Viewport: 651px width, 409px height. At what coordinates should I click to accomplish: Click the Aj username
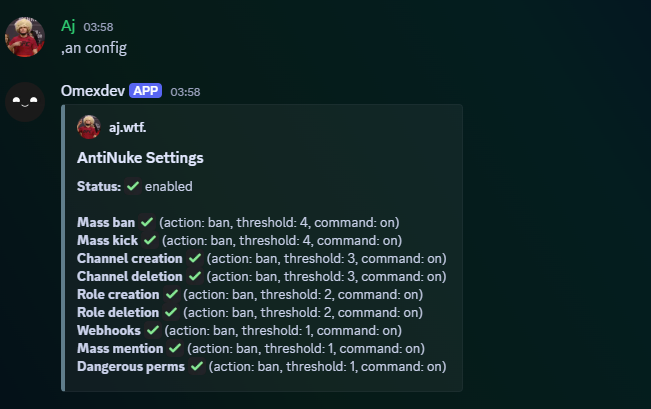pyautogui.click(x=68, y=26)
